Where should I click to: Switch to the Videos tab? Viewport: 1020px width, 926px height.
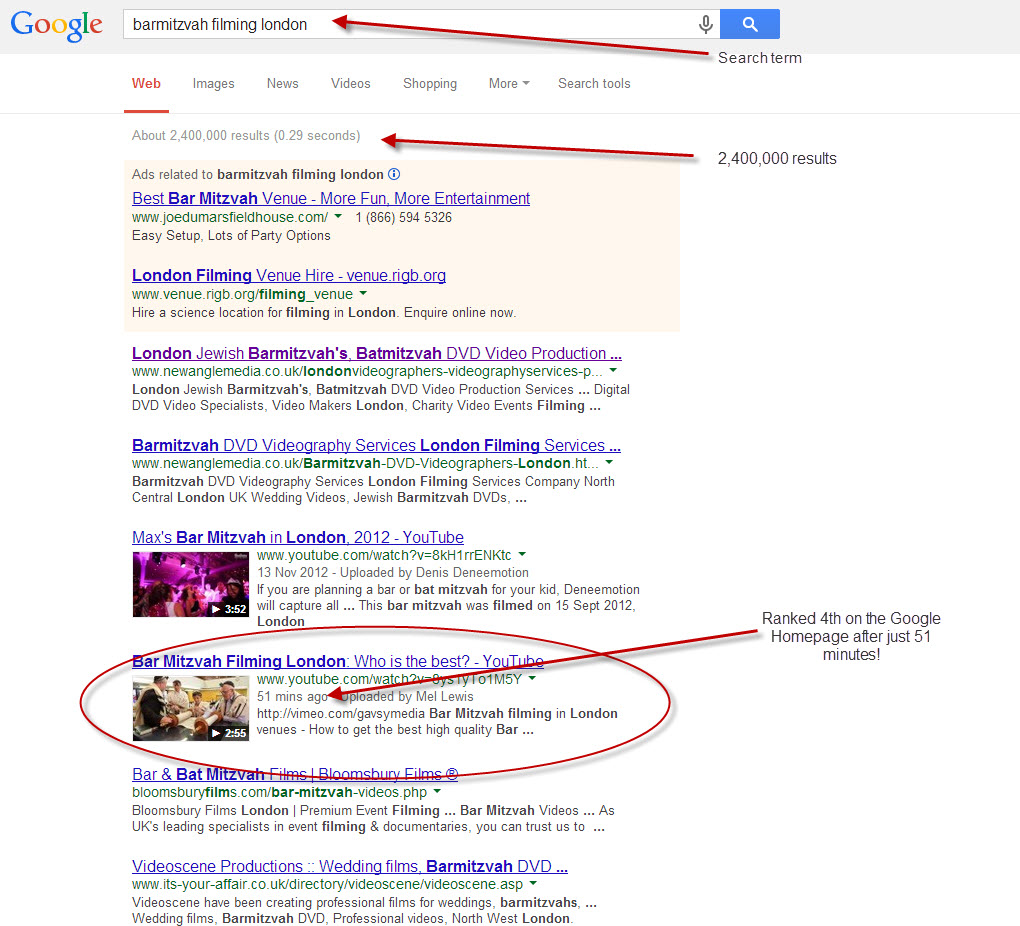coord(351,83)
